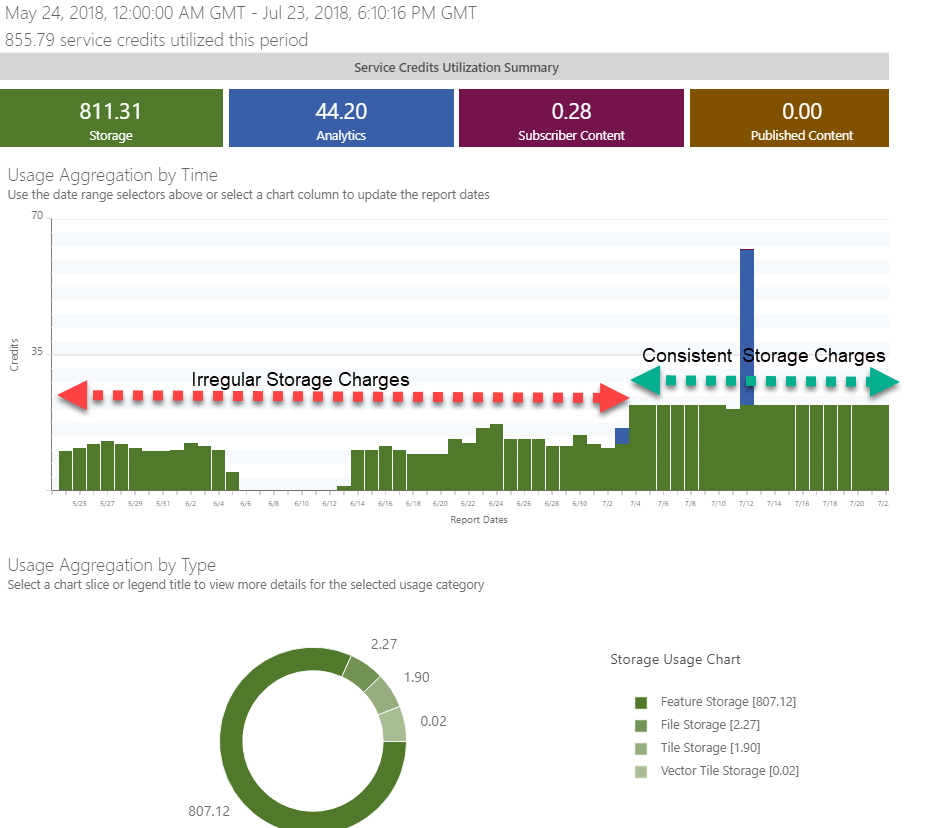Open Feature Storage [807.12] legend title
943x828 pixels.
(728, 702)
